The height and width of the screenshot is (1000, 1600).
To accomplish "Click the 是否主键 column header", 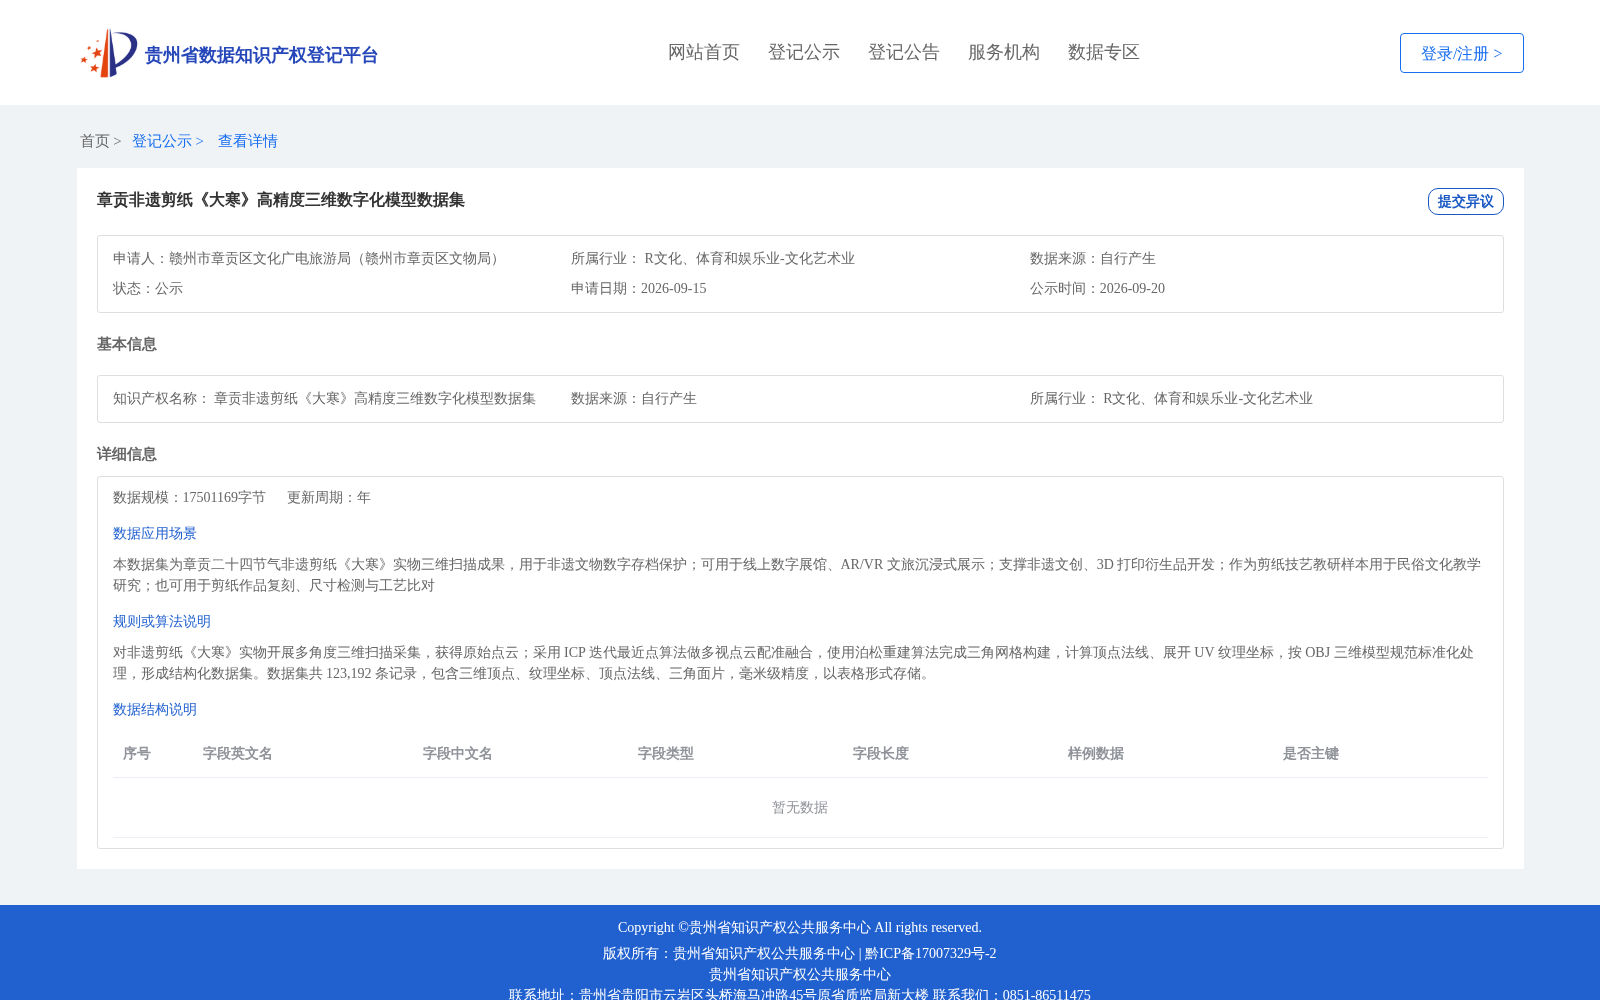I will 1311,753.
